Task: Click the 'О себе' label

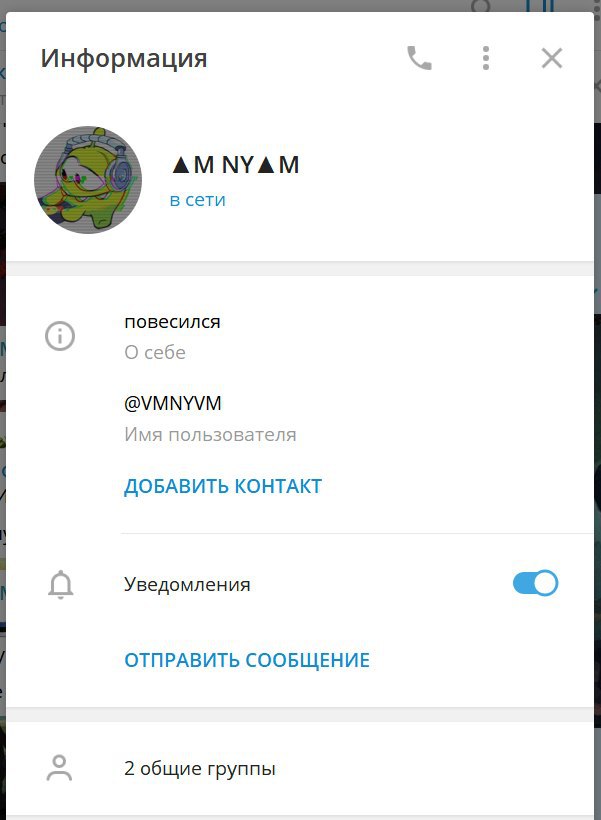Action: 155,352
